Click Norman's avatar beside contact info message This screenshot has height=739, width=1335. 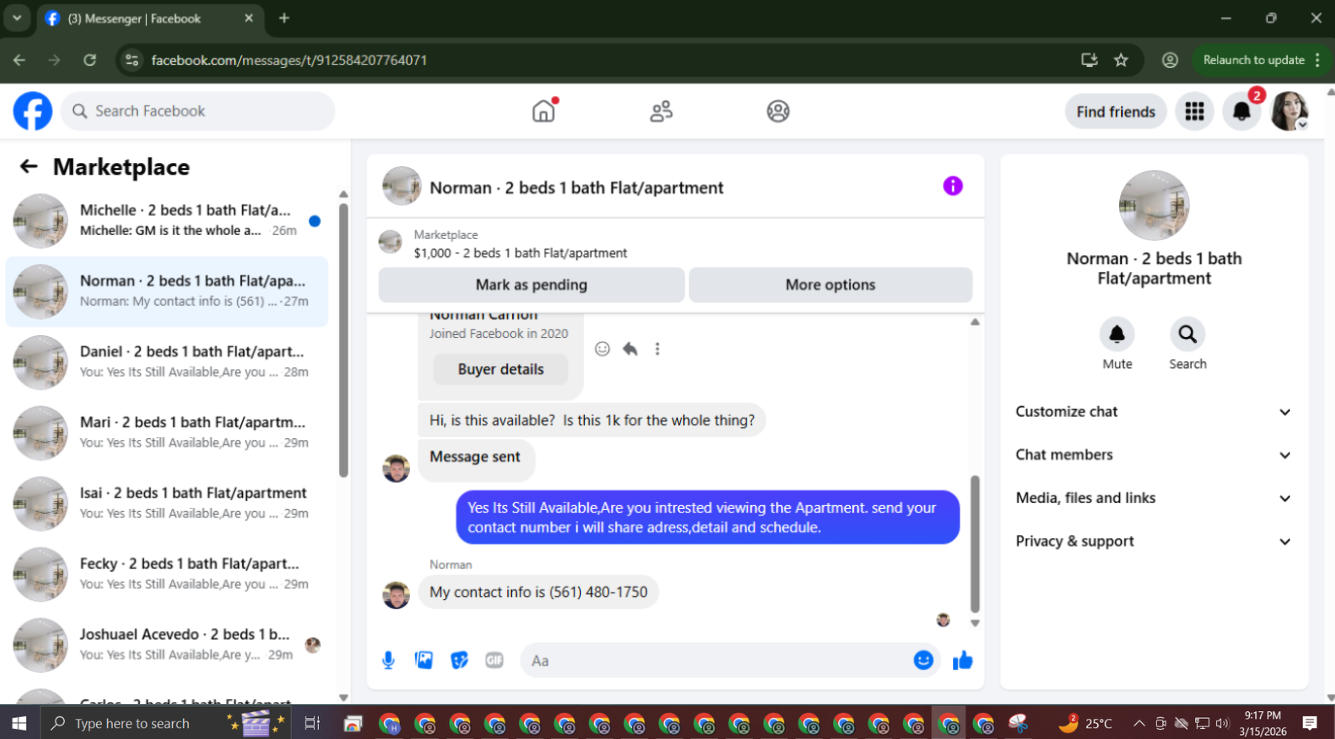click(x=396, y=595)
